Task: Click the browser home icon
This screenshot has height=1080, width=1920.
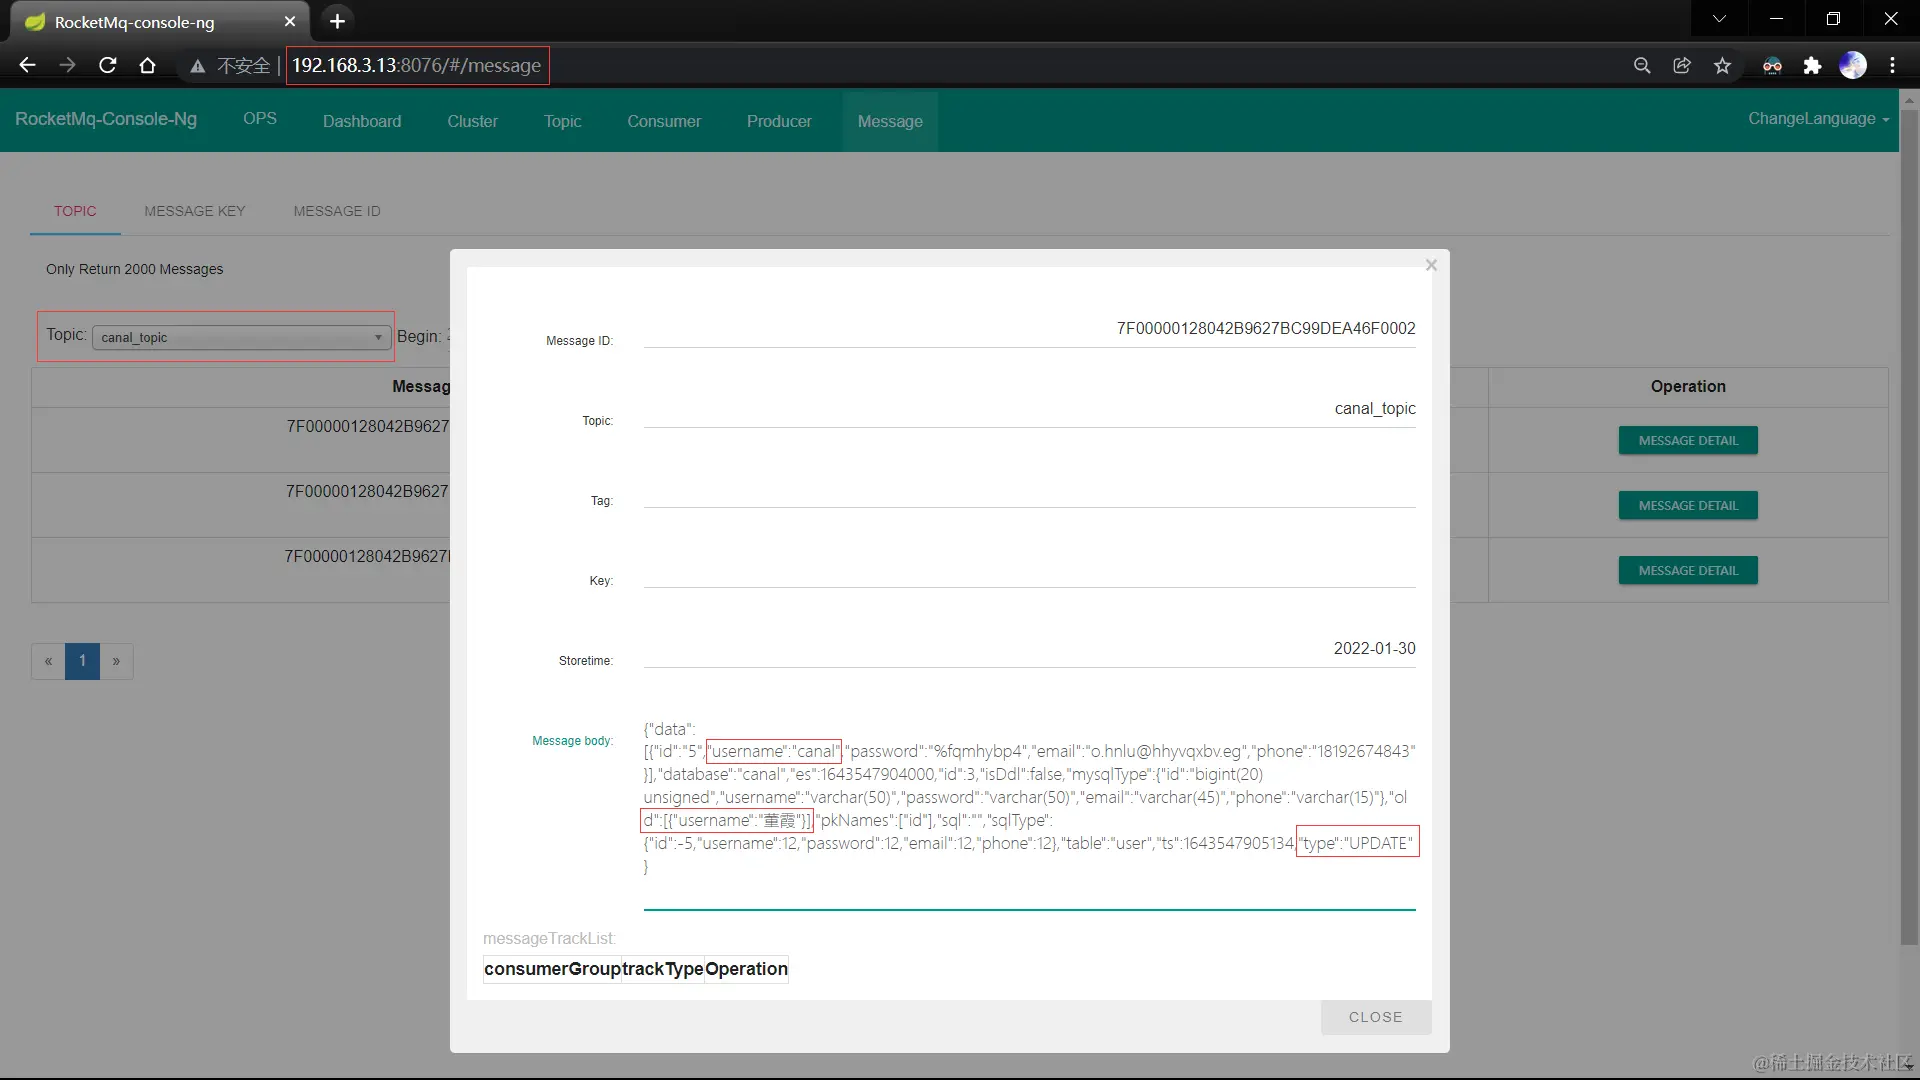Action: coord(147,66)
